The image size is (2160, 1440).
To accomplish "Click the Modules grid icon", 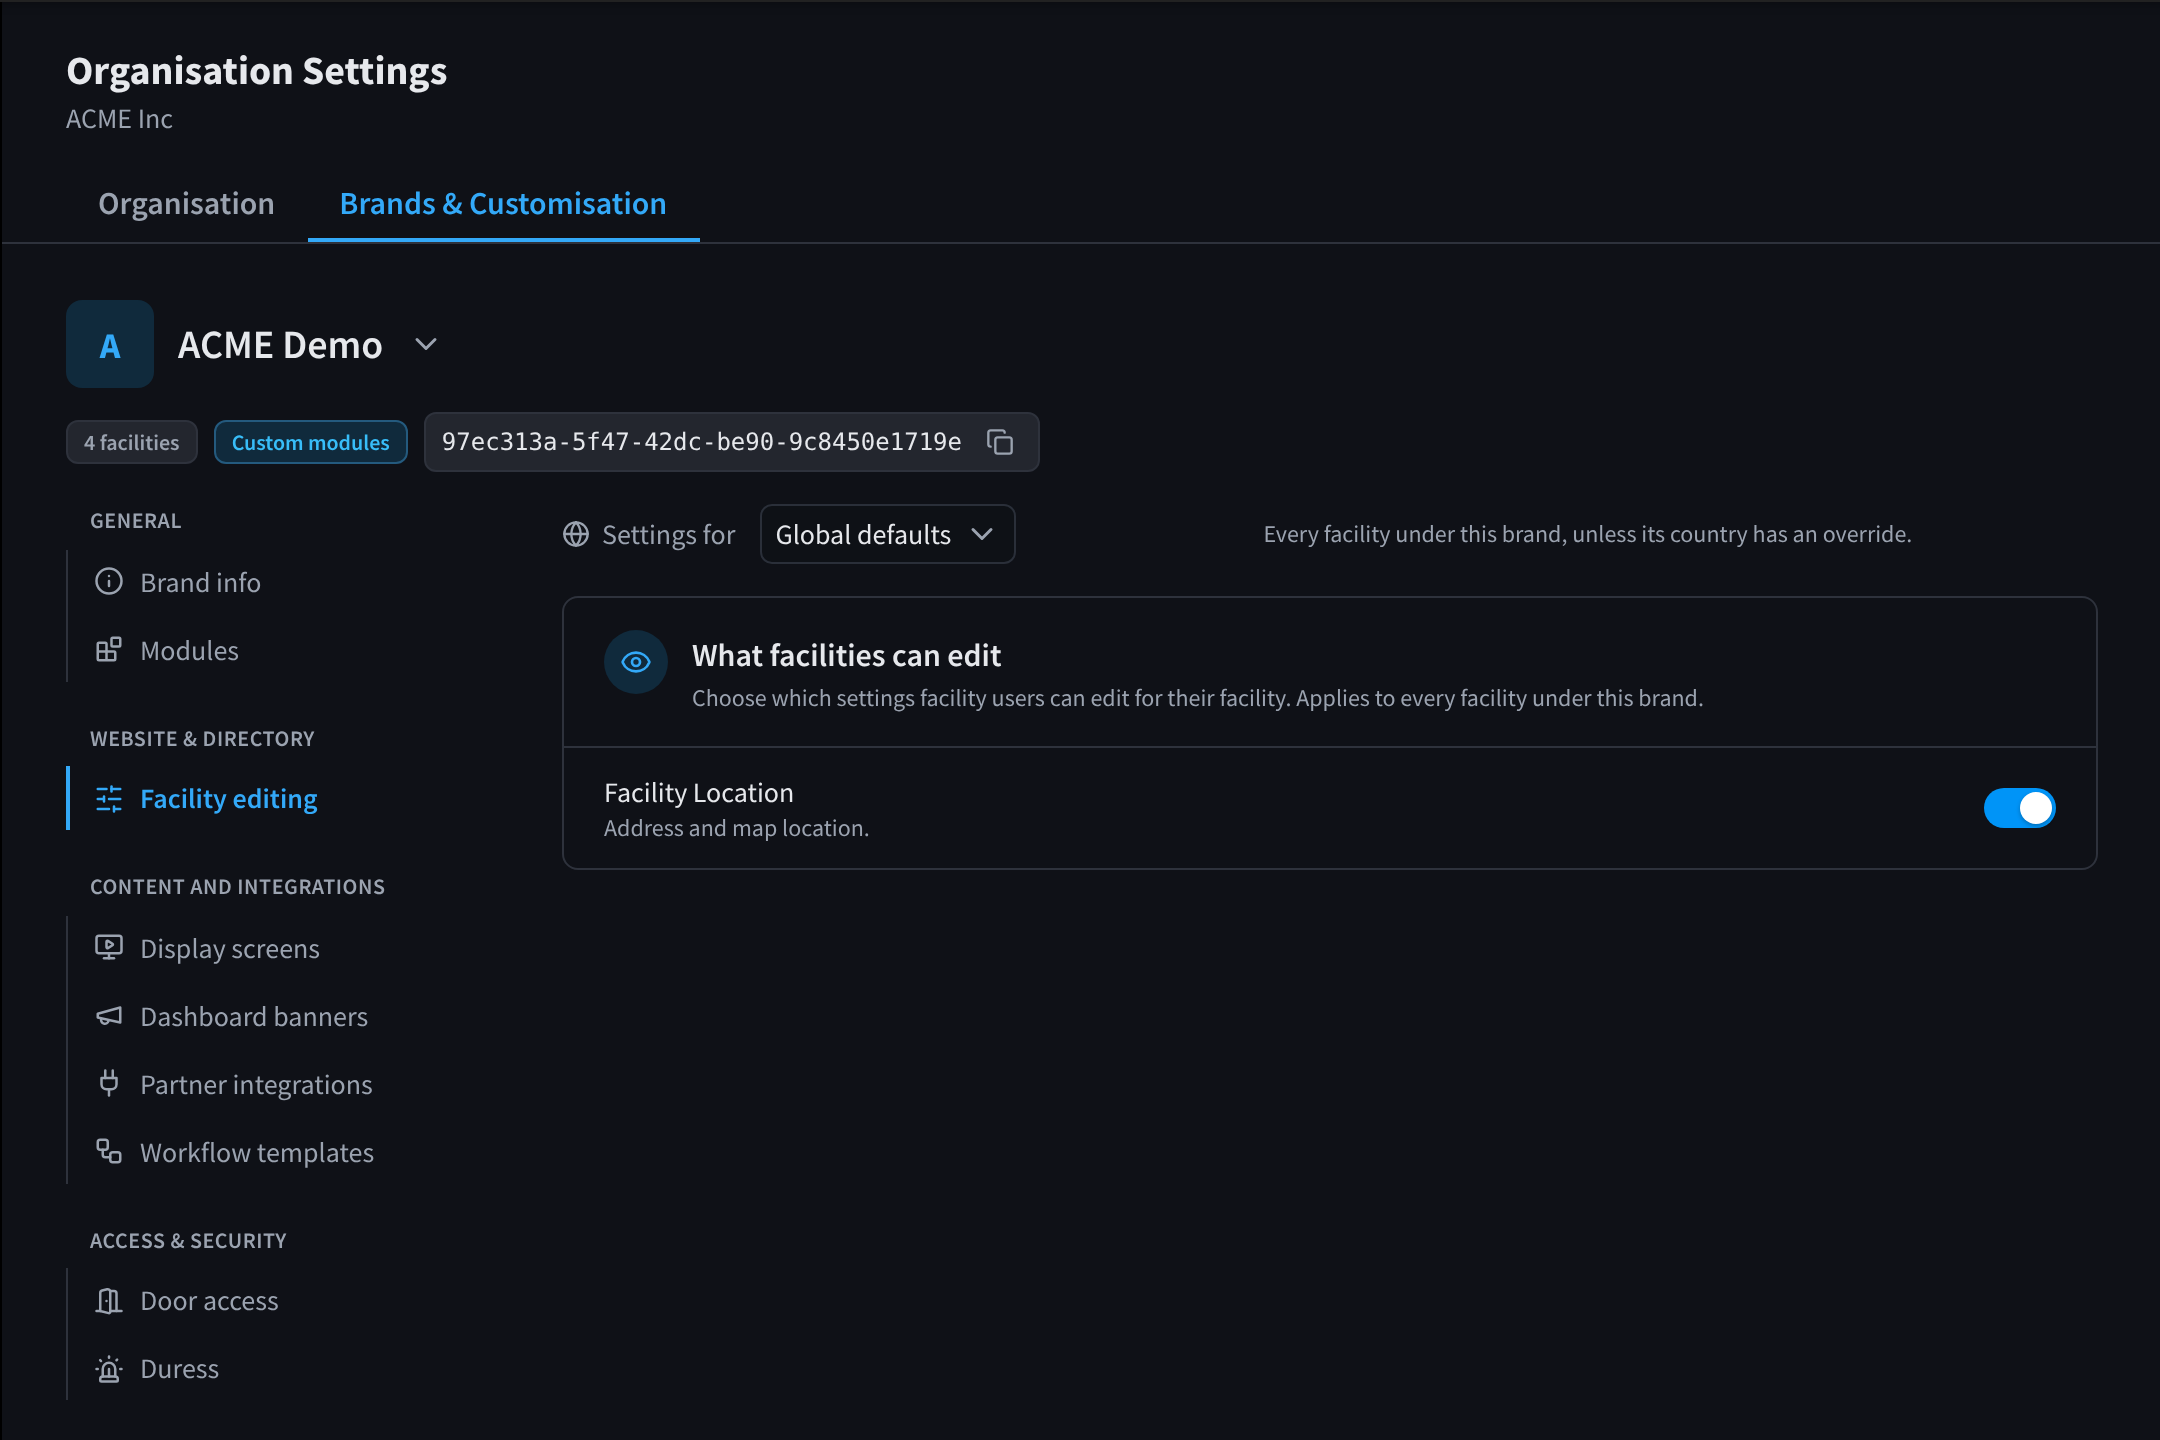I will (x=109, y=650).
